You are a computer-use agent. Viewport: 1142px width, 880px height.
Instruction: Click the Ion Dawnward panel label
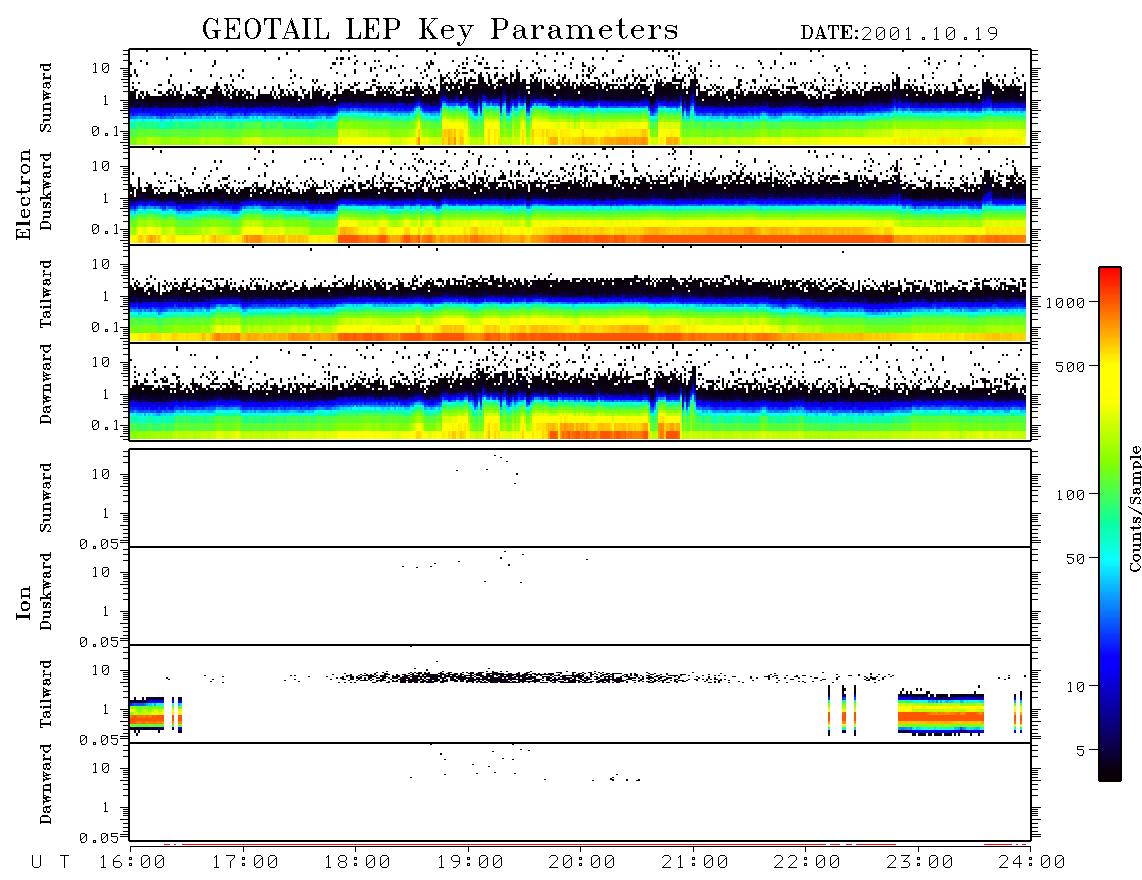click(x=46, y=784)
